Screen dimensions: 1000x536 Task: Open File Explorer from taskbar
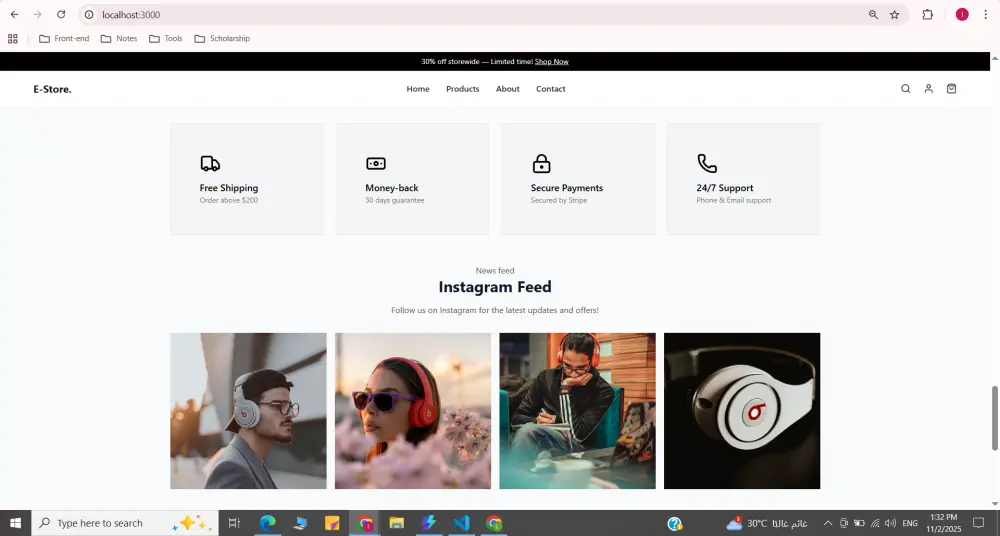pos(397,523)
